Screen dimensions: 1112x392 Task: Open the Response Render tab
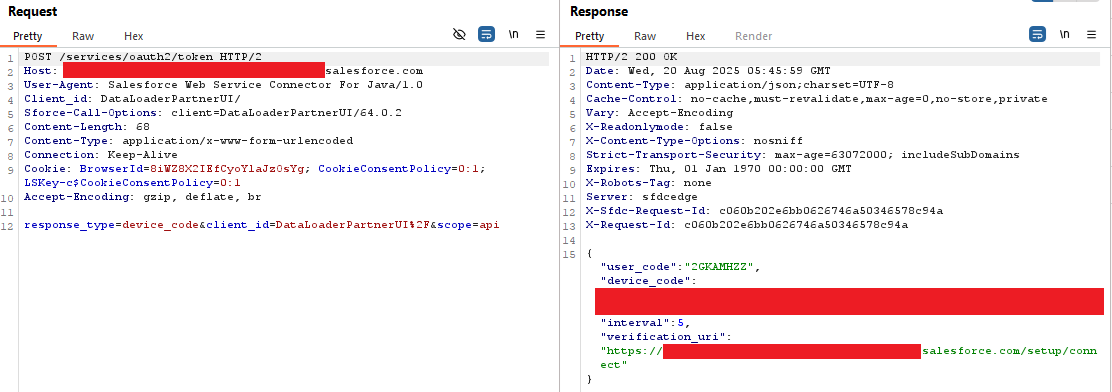pyautogui.click(x=753, y=36)
